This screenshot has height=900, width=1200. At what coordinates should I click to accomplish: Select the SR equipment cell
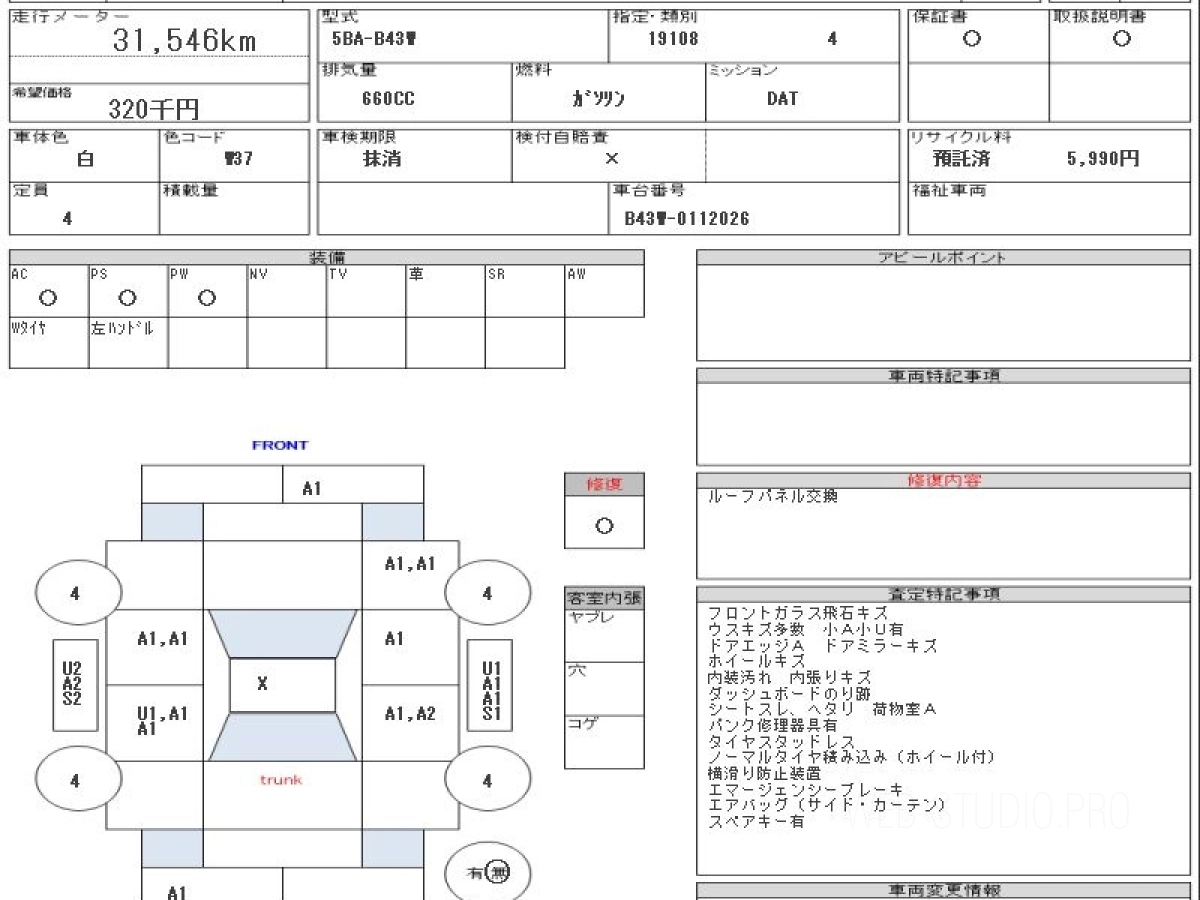point(525,291)
